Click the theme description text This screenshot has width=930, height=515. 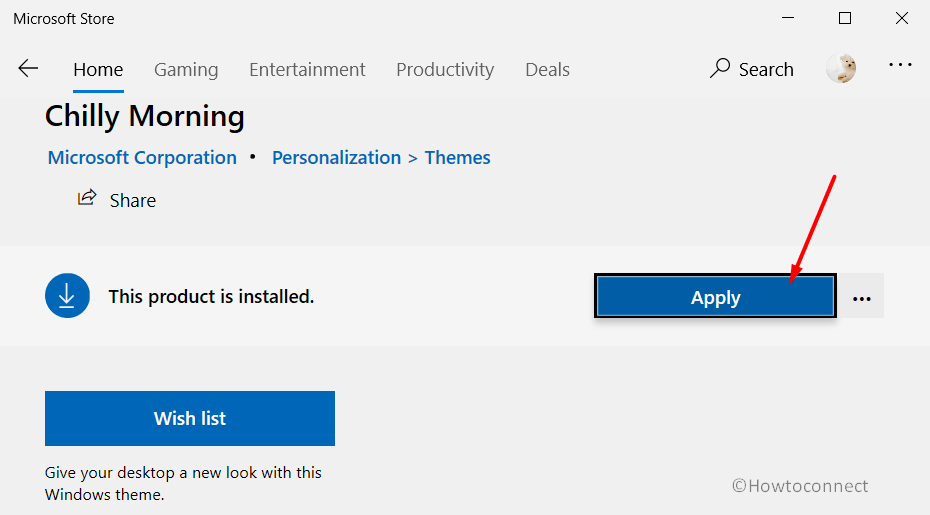click(183, 484)
